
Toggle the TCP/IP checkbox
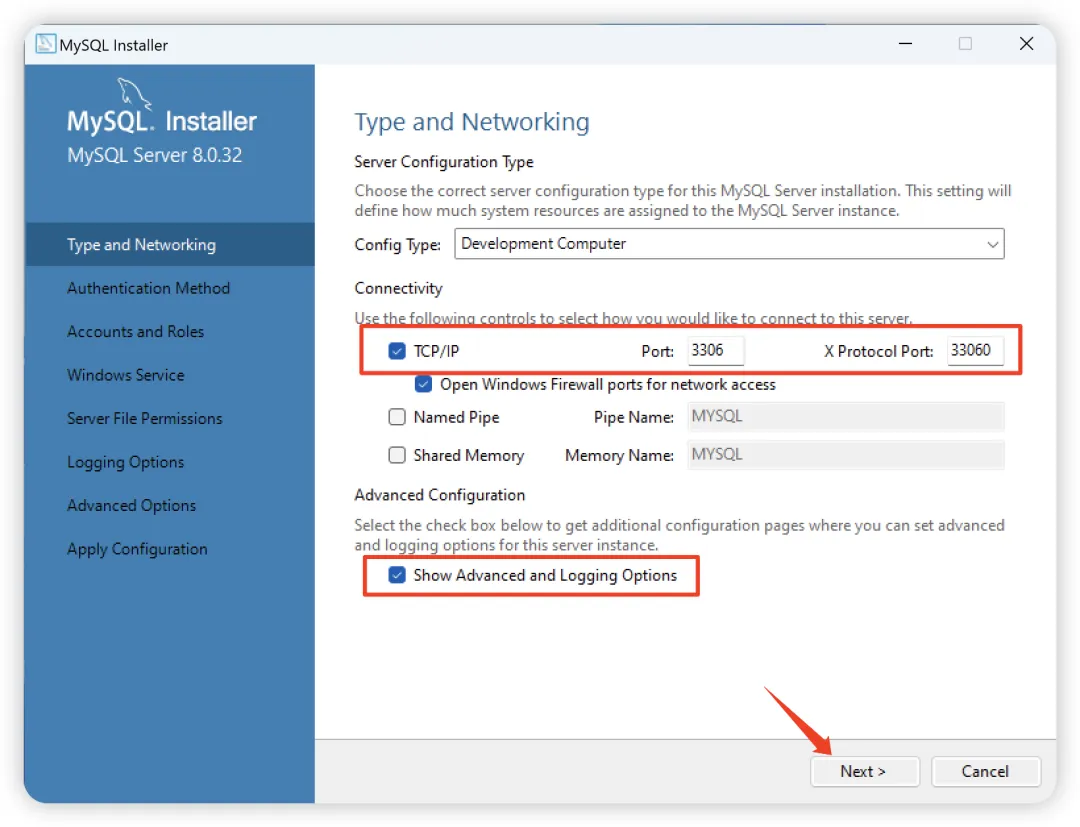397,351
